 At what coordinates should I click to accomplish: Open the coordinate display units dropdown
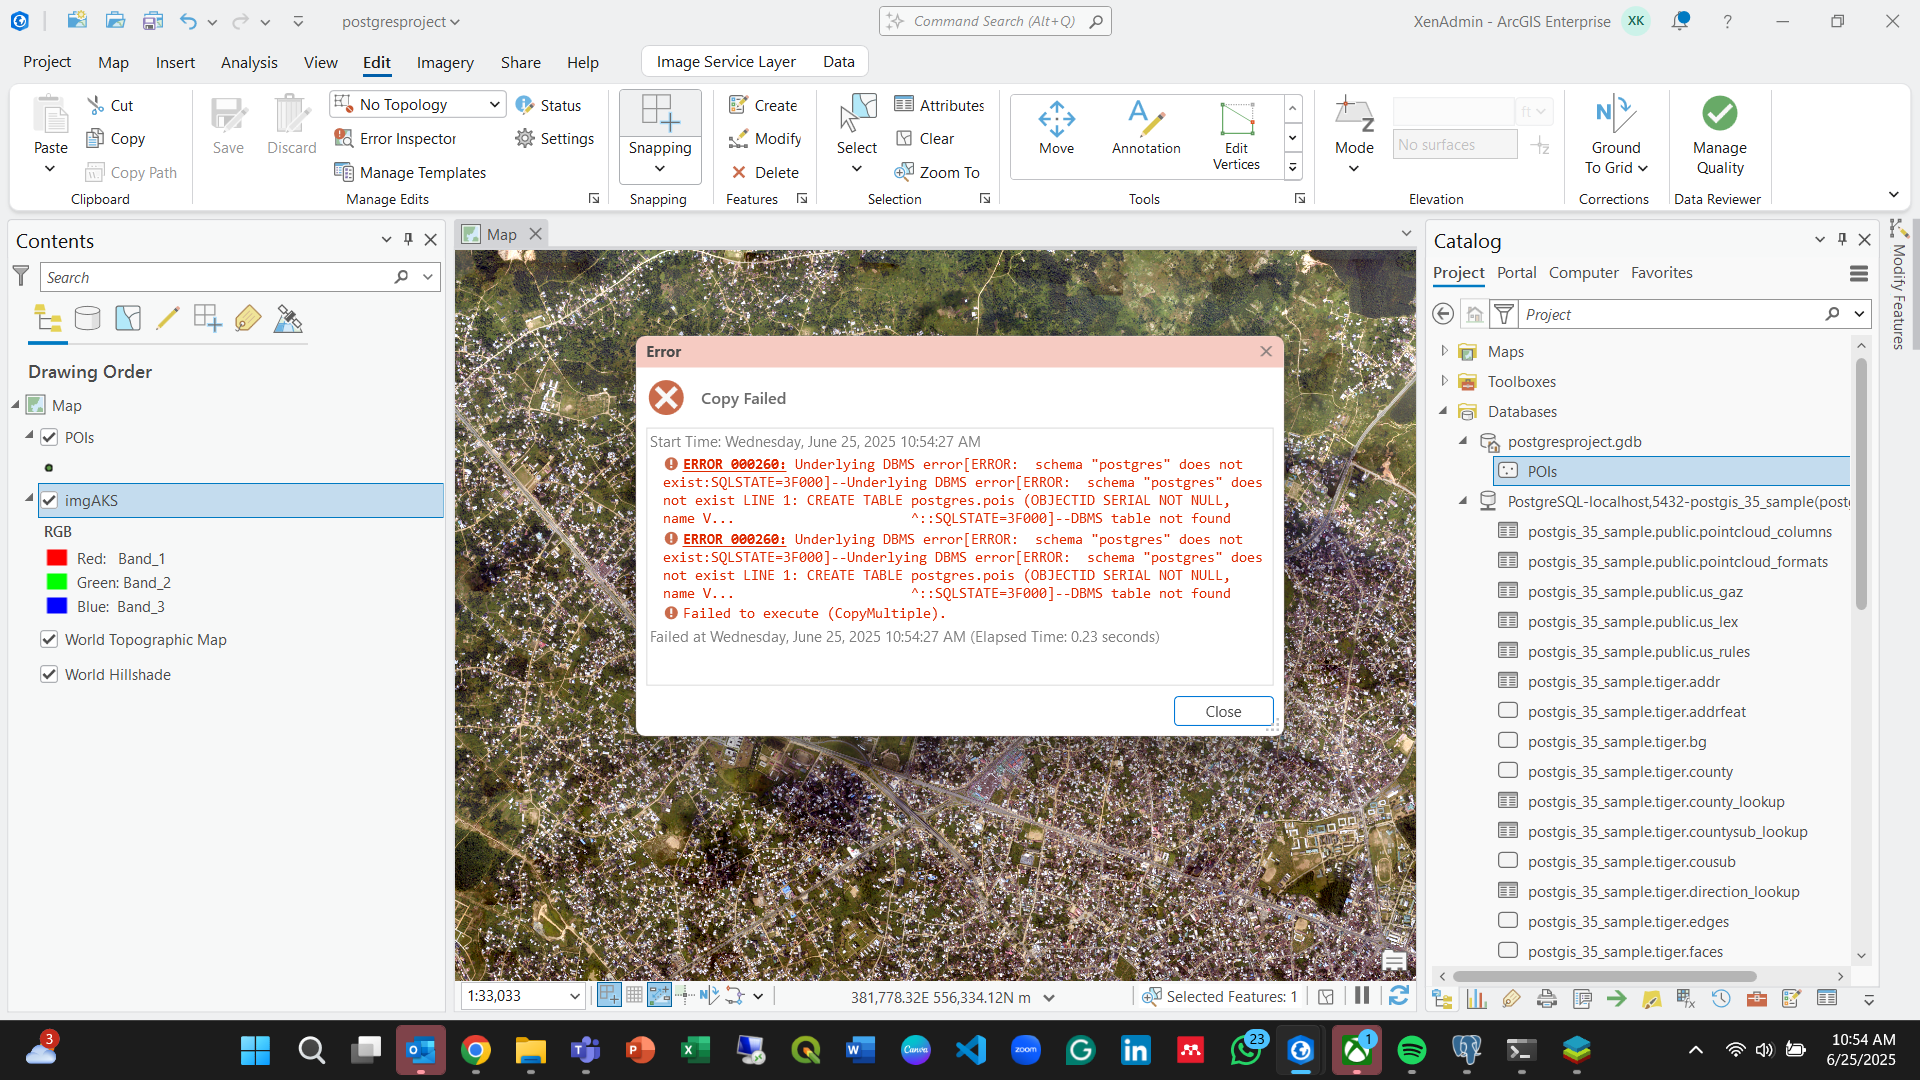pyautogui.click(x=1049, y=997)
